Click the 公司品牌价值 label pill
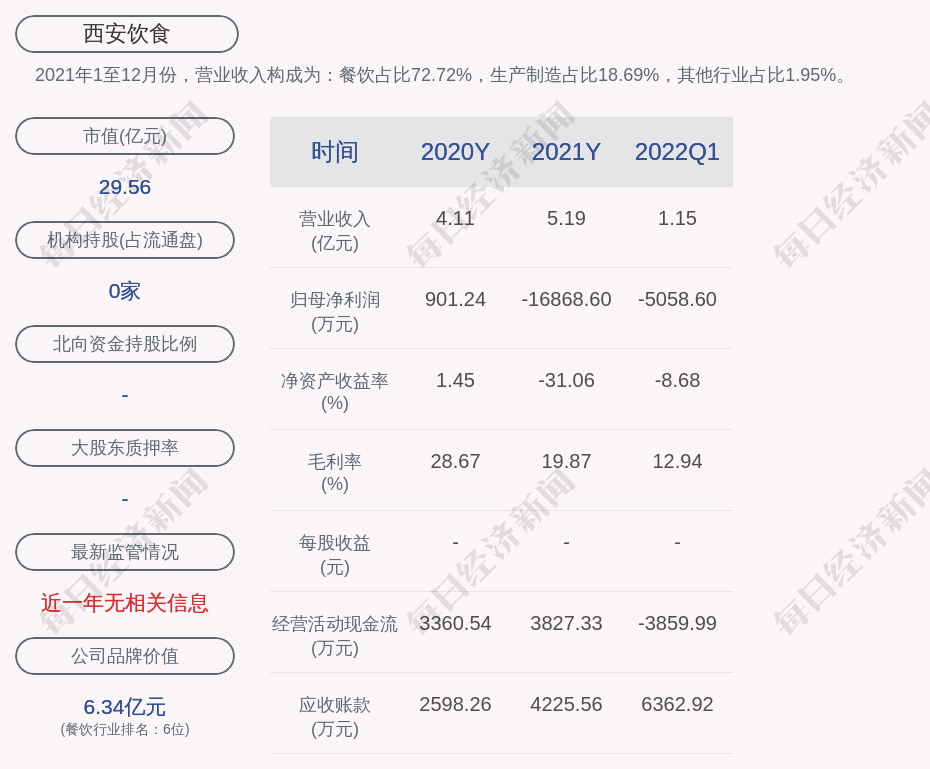Viewport: 930px width, 769px height. point(125,656)
